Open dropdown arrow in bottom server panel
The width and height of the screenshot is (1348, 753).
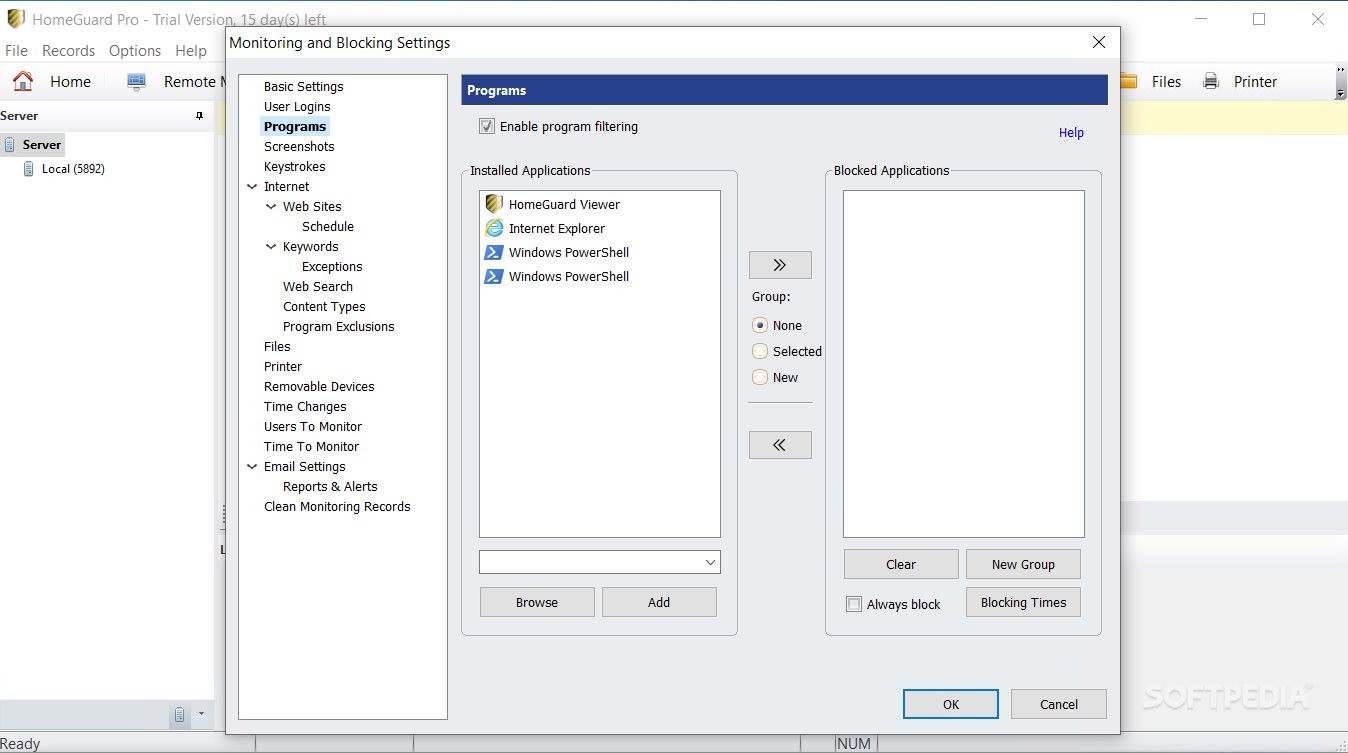point(201,714)
